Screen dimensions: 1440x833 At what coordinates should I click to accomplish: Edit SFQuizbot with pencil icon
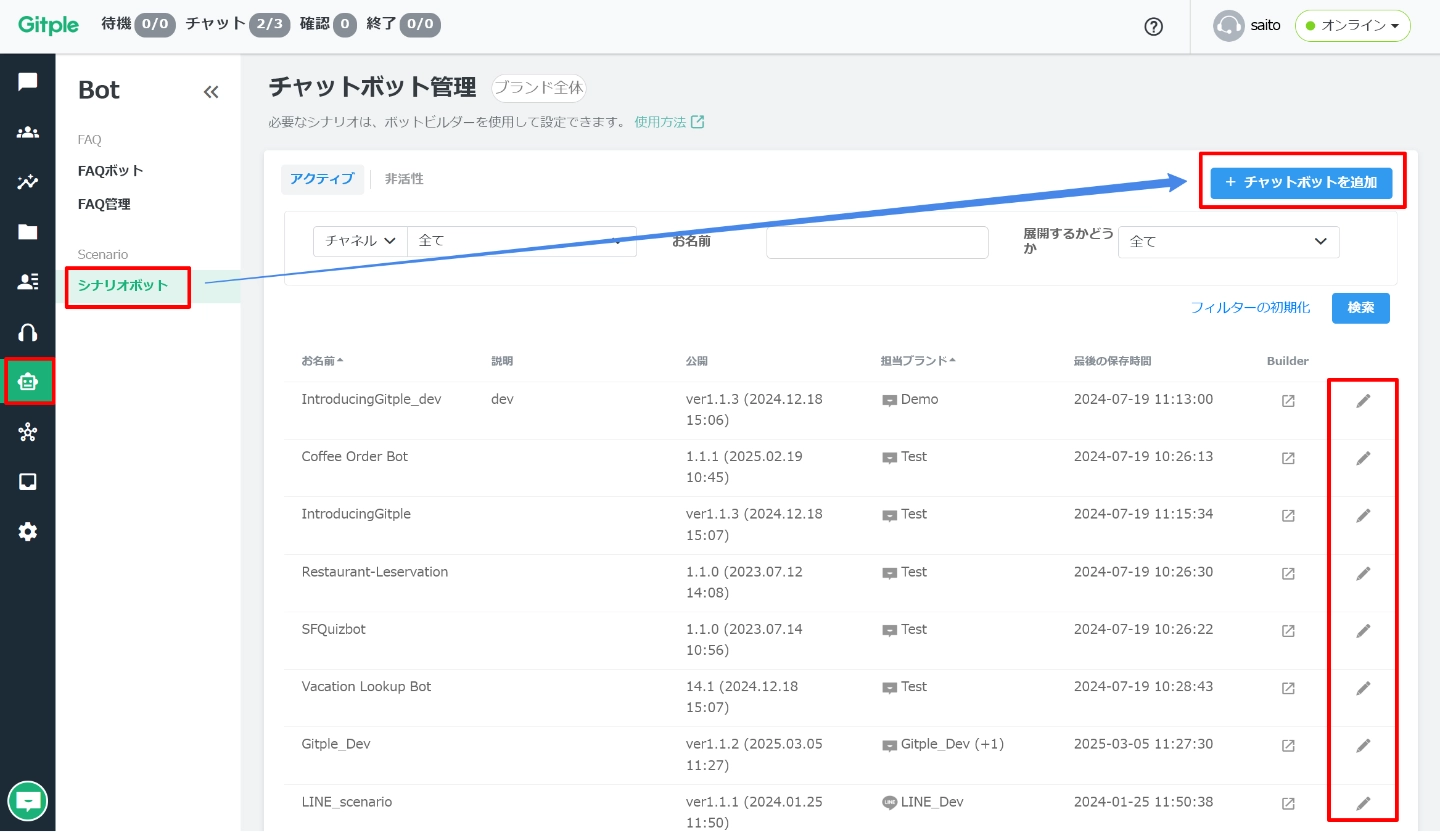(1363, 631)
